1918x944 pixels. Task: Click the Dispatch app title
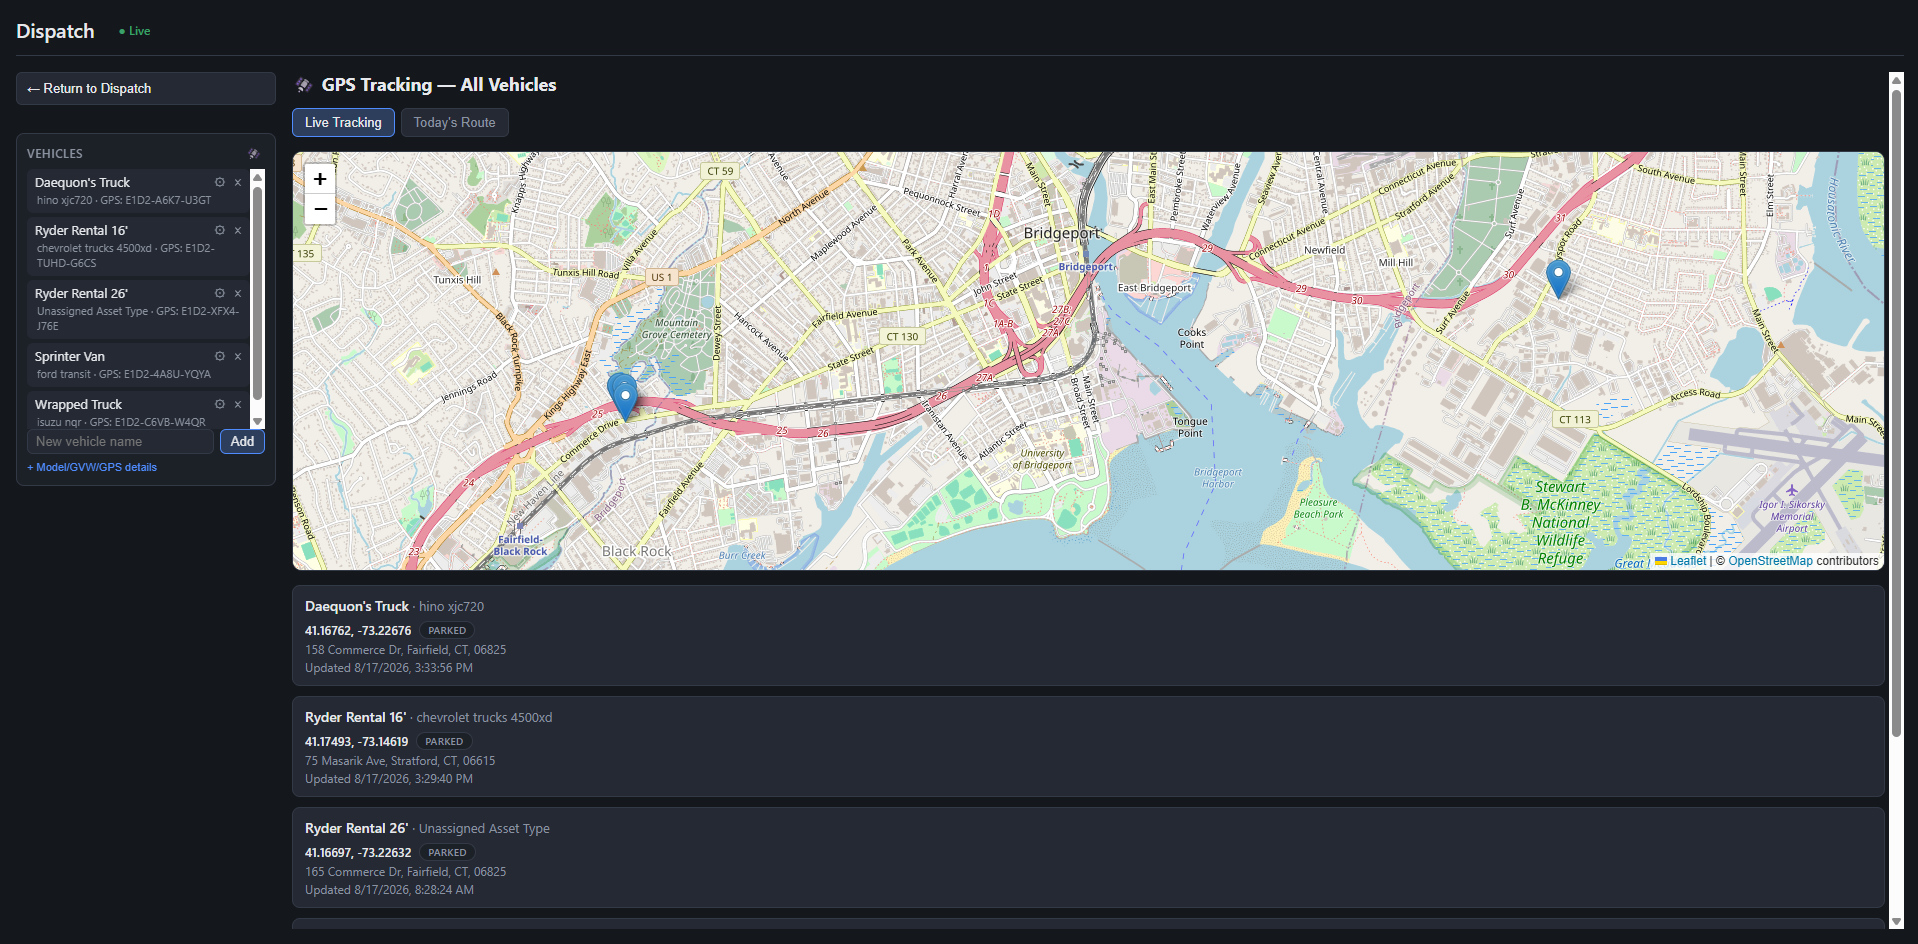(x=55, y=31)
